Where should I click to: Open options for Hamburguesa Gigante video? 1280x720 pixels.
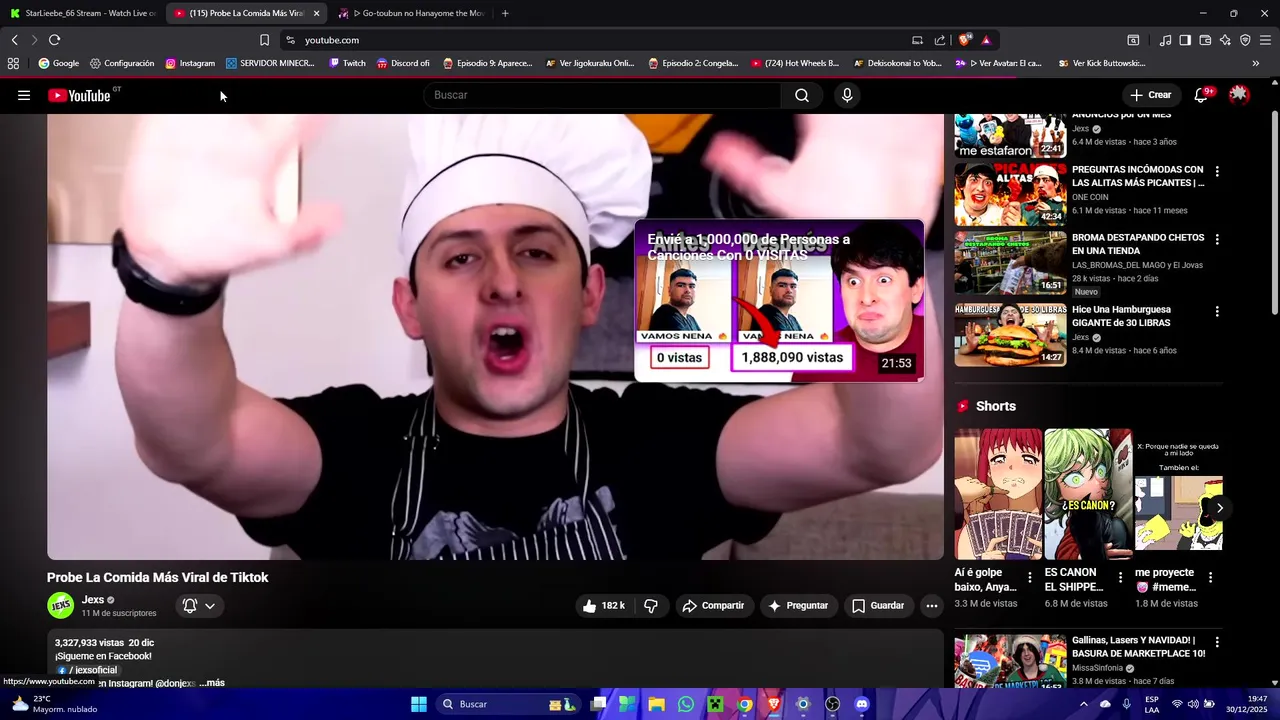click(1217, 312)
